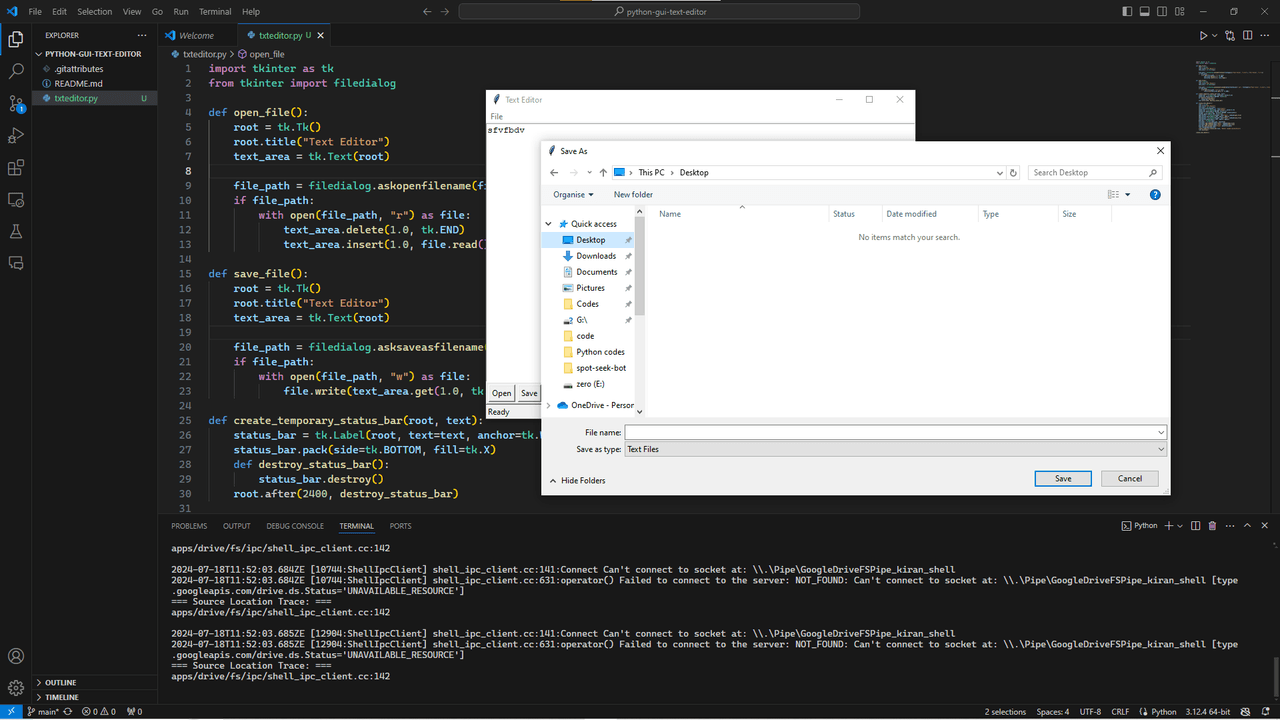Expand the TIMELINE section

point(61,697)
